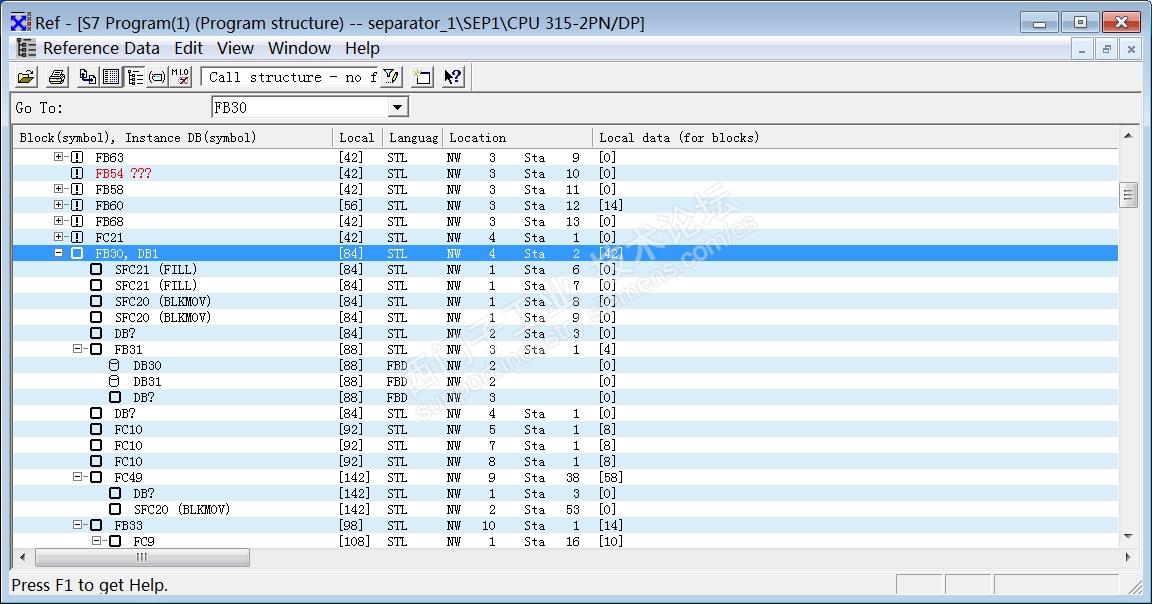Show addresses without symbols icon
The height and width of the screenshot is (604, 1152).
pyautogui.click(x=180, y=76)
